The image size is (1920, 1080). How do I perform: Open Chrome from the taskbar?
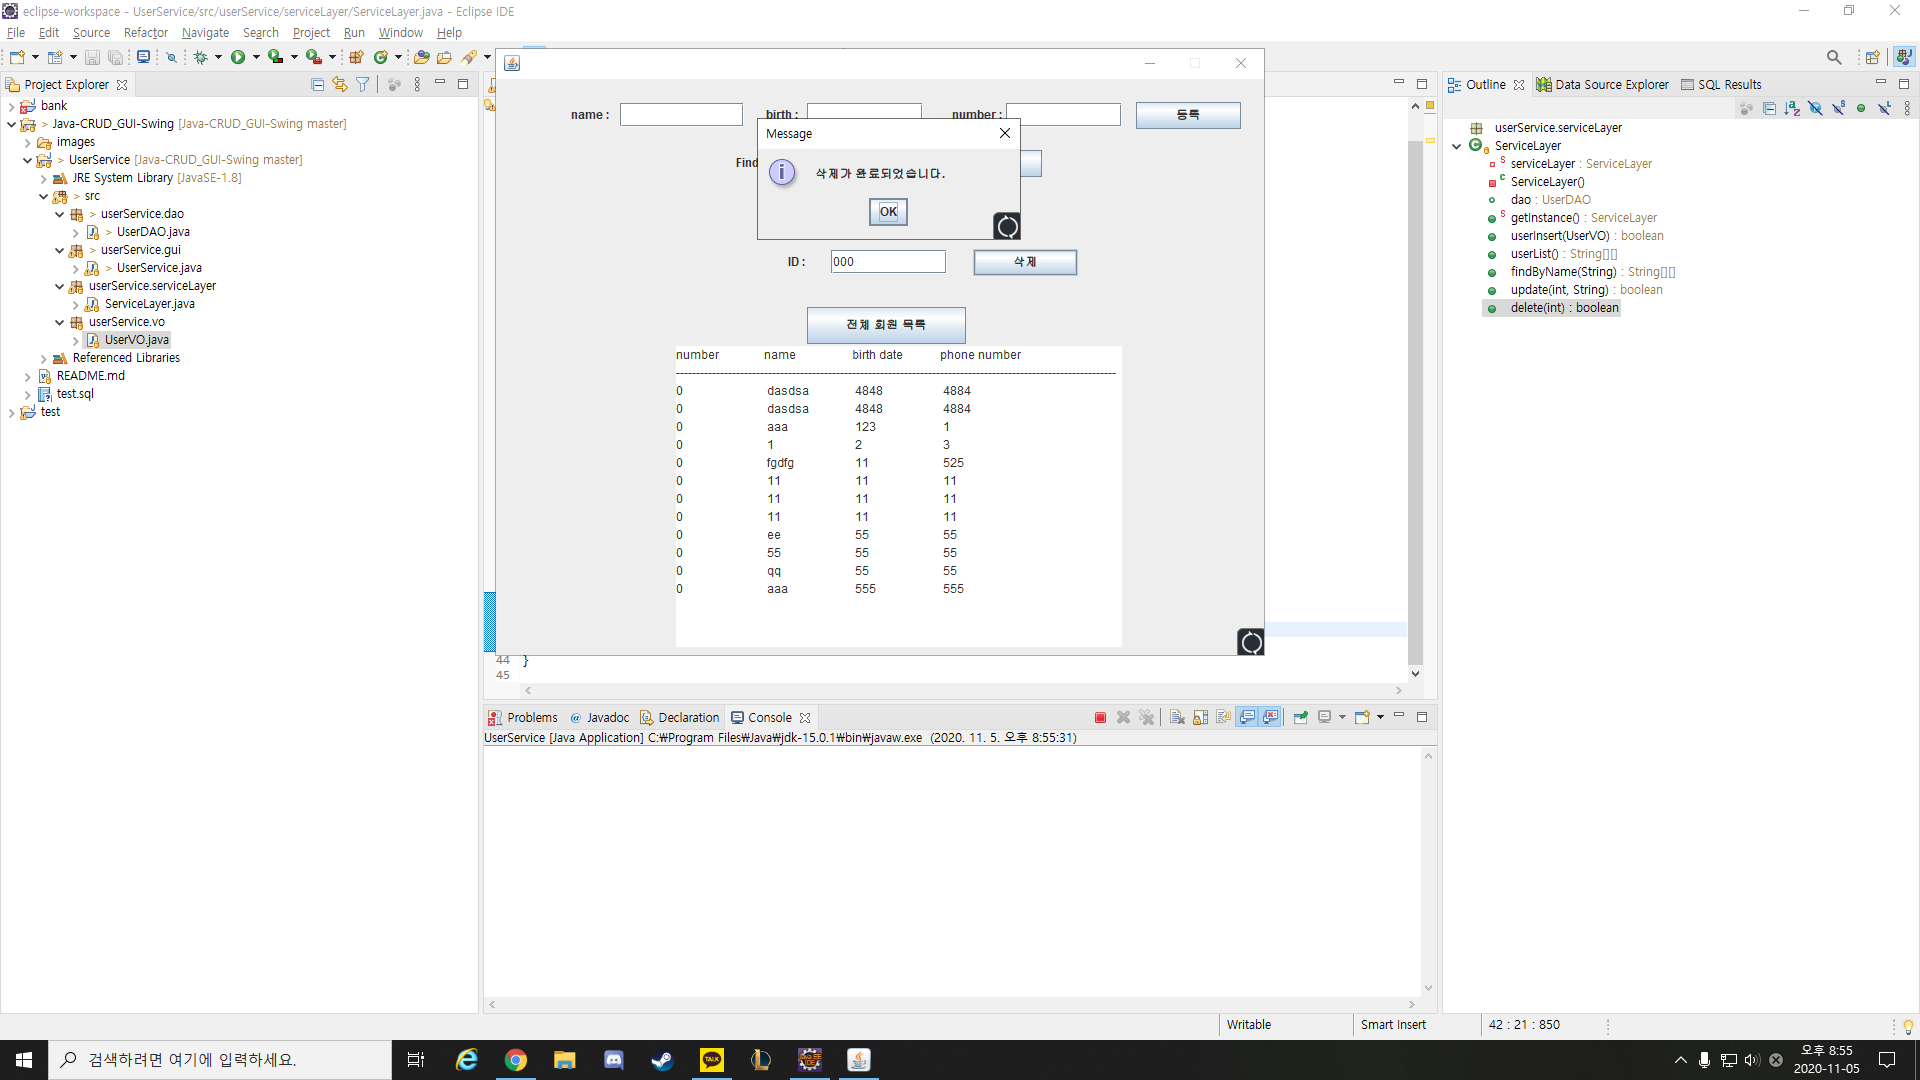516,1060
